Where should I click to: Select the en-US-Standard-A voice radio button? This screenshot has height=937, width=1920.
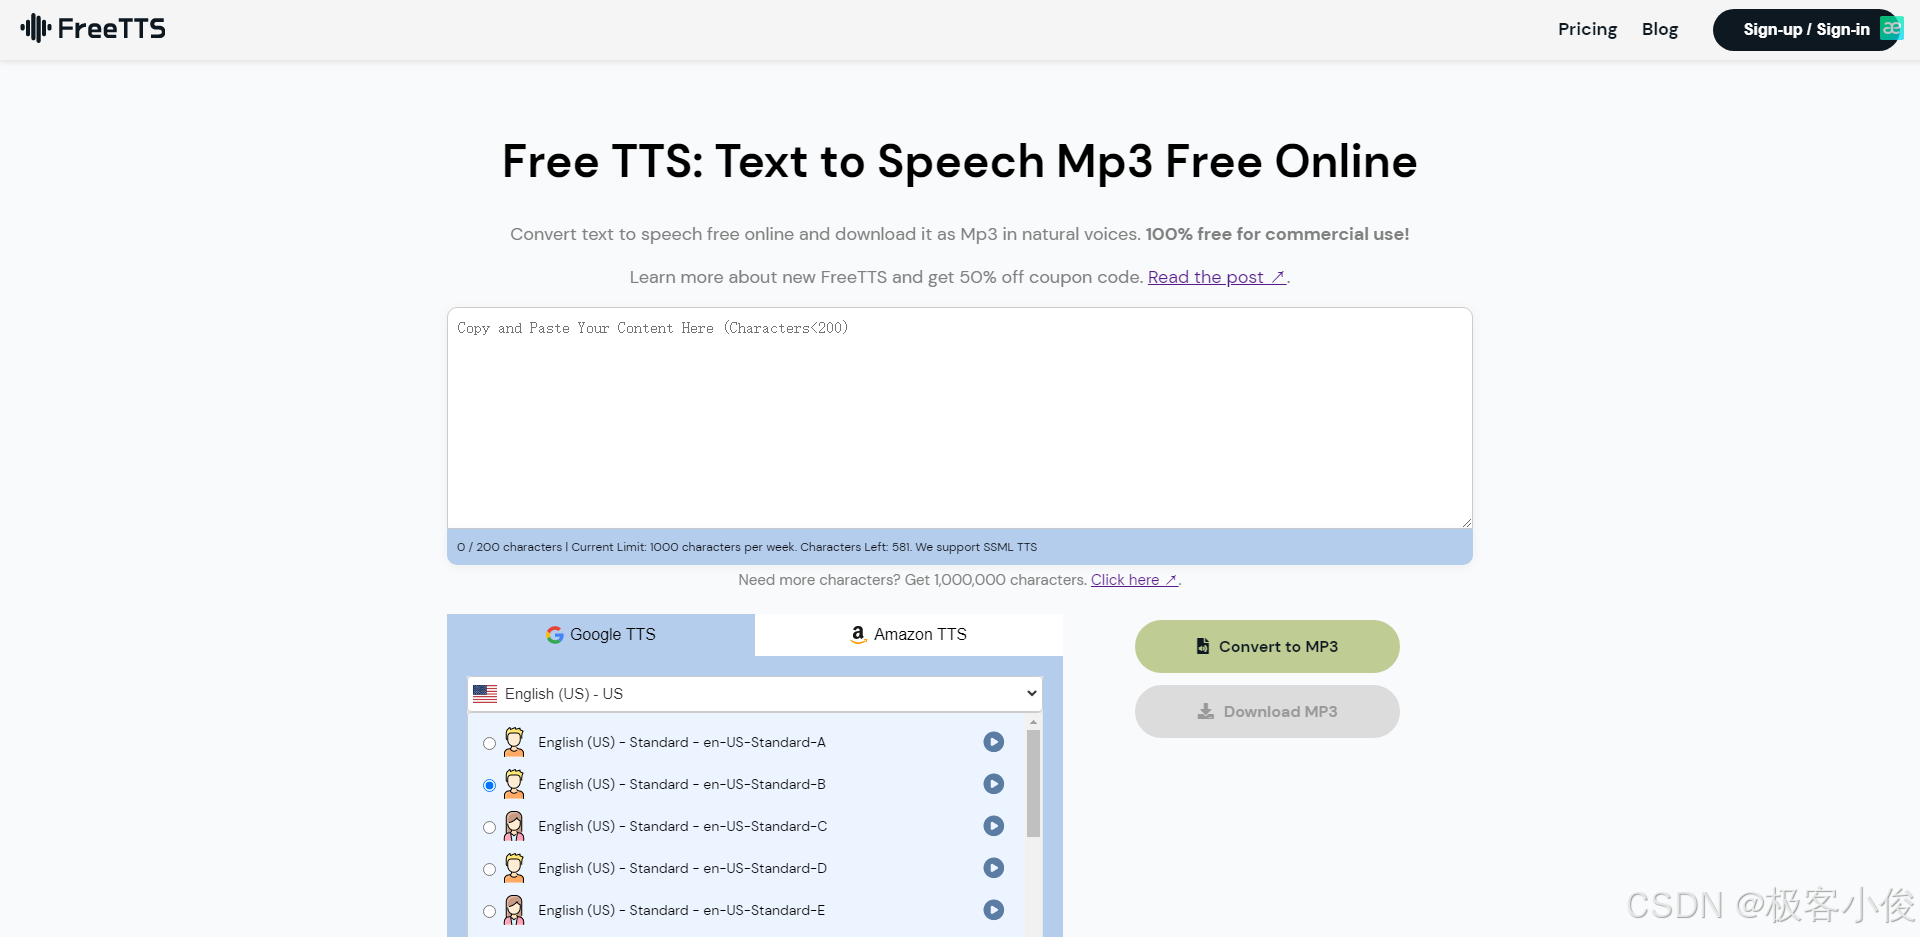tap(489, 743)
